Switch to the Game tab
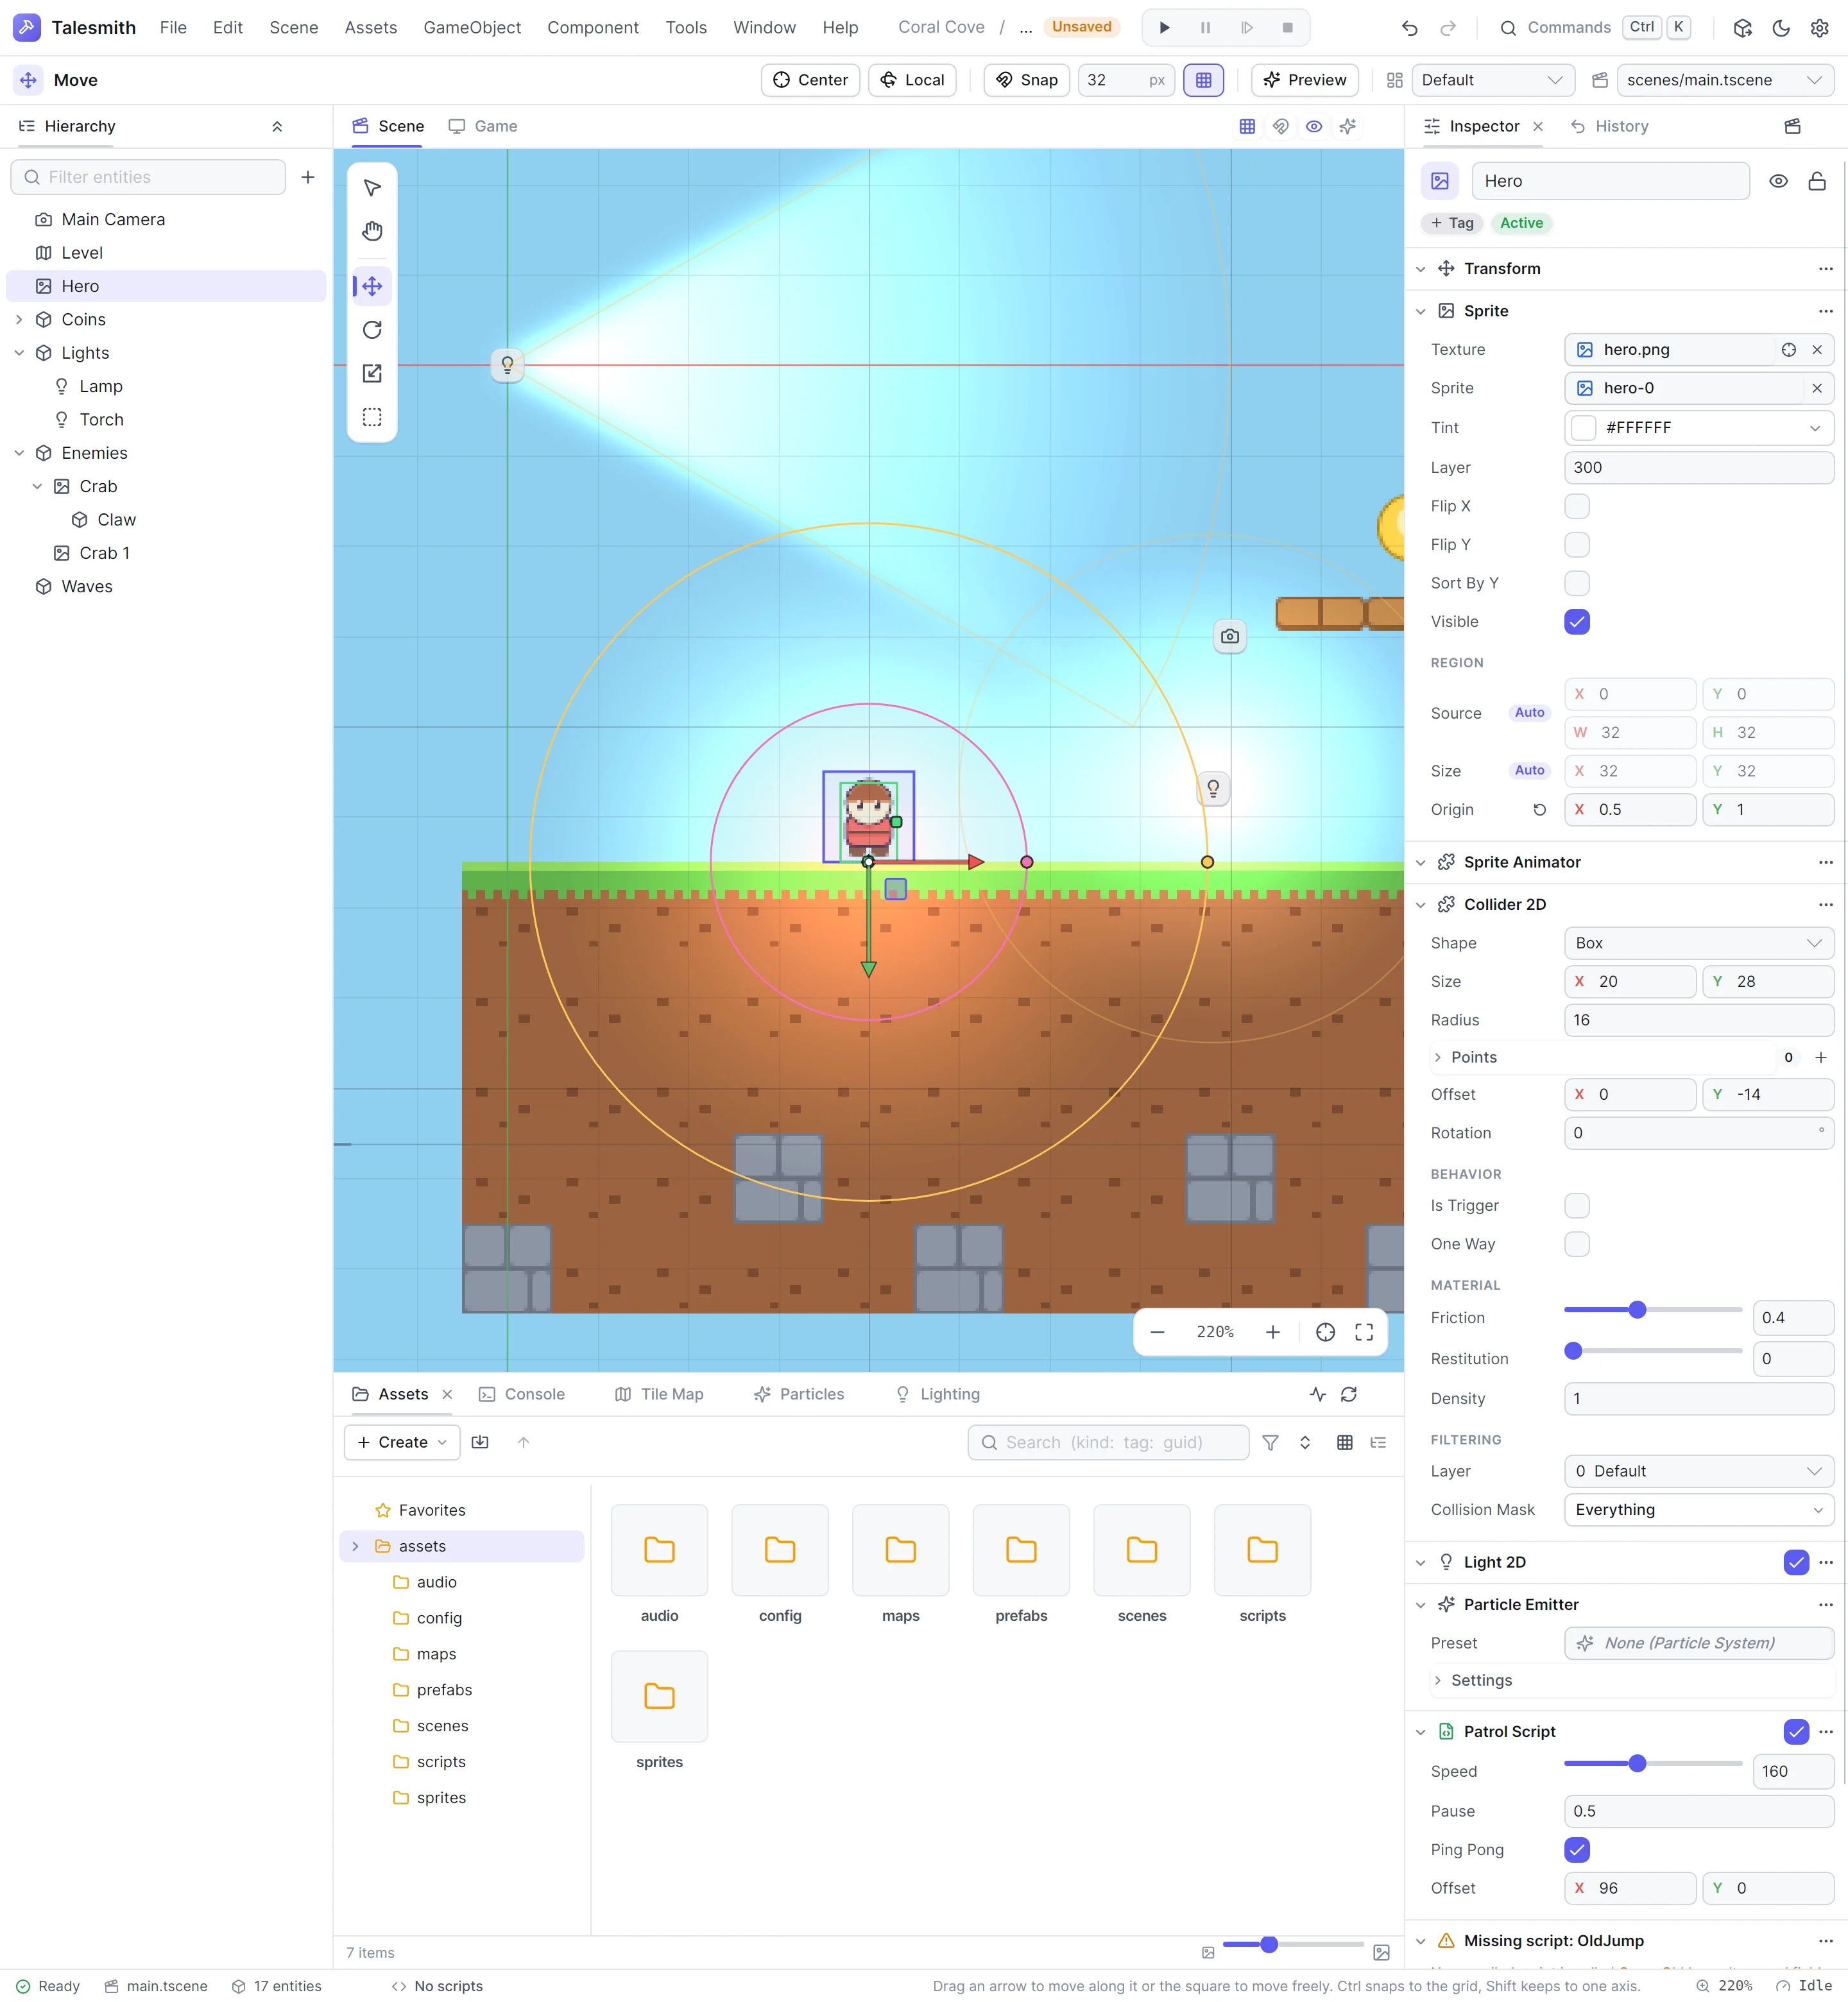Screen dimensions: 1848x2002 (x=483, y=126)
